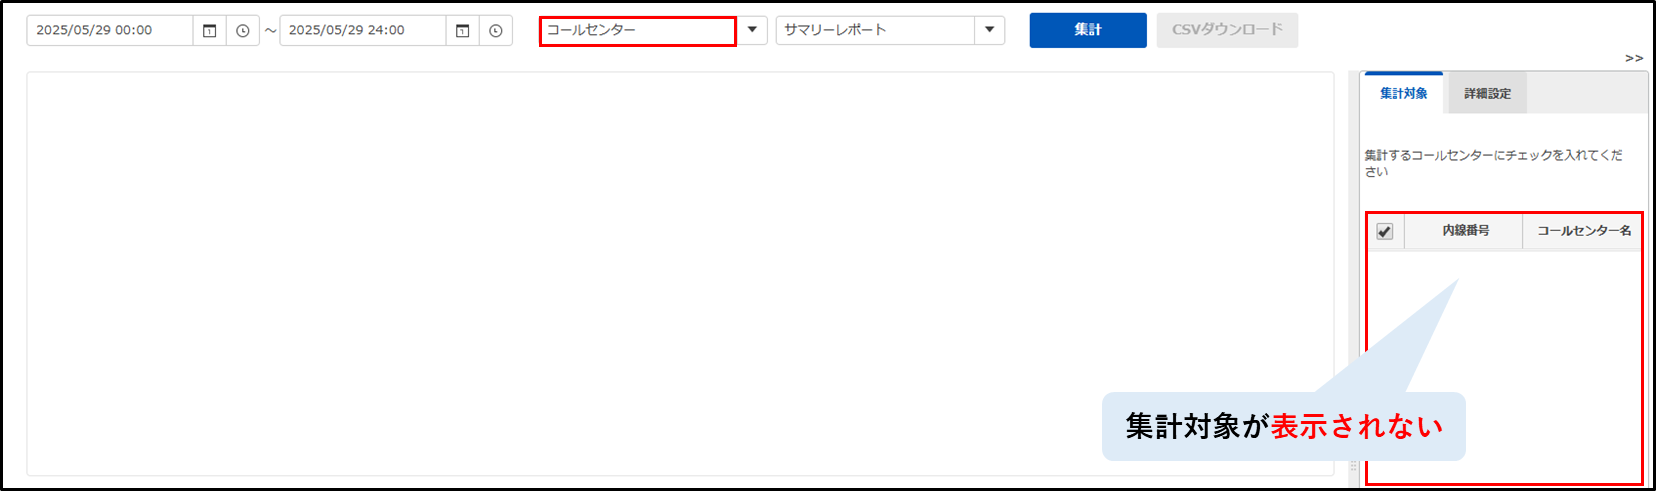
Task: Click the instruction text 集計するコールセンターにチェックを入れてください
Action: (x=1494, y=163)
